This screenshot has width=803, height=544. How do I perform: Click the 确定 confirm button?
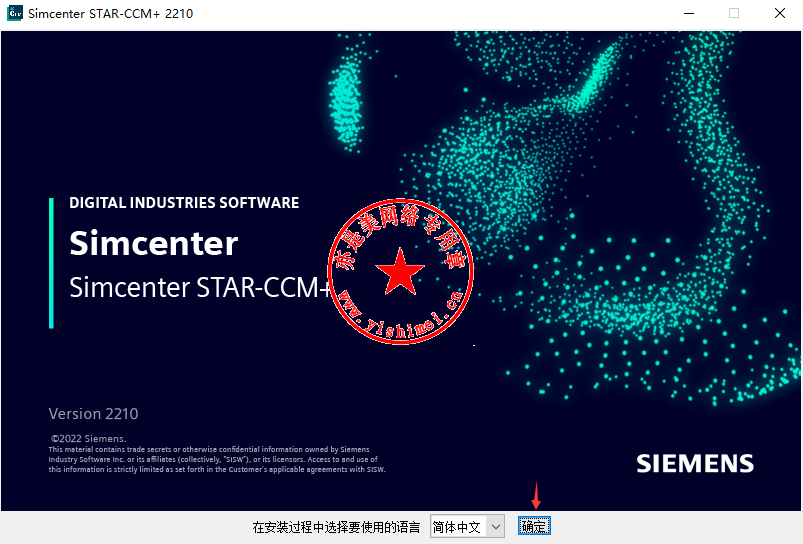click(534, 526)
